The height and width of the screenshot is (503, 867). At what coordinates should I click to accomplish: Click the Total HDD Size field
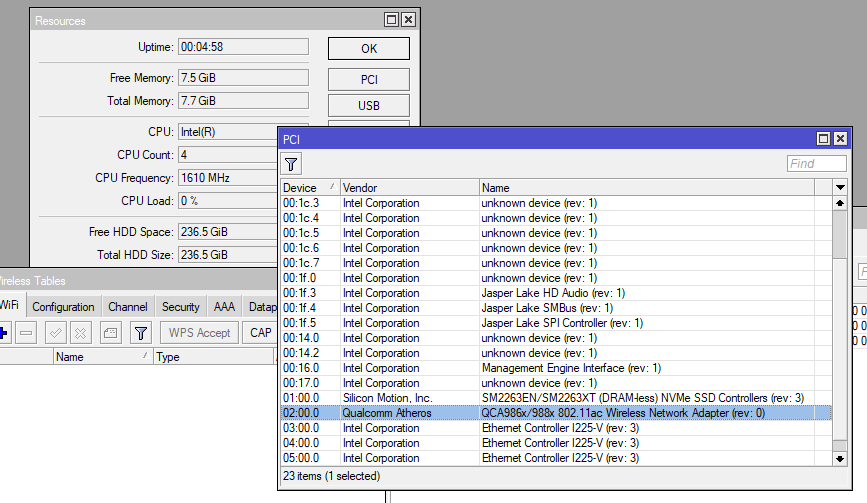tap(228, 255)
